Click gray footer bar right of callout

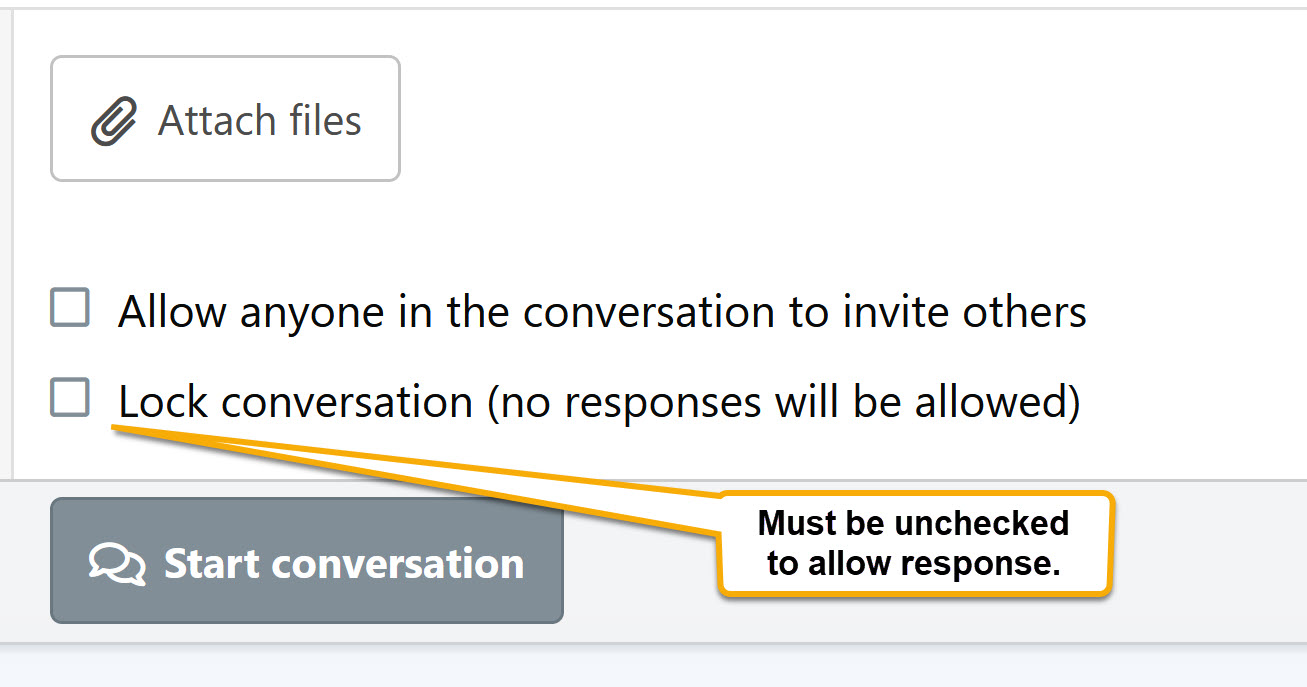(1210, 560)
